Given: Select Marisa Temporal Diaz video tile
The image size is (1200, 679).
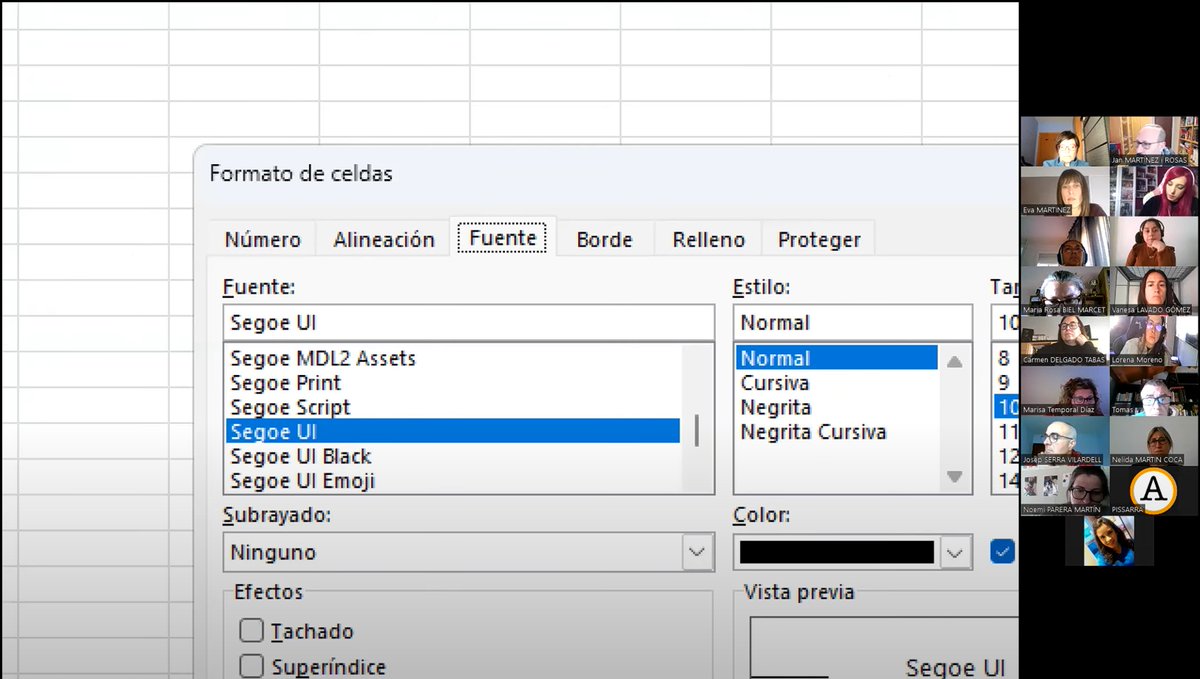Looking at the screenshot, I should (x=1064, y=391).
